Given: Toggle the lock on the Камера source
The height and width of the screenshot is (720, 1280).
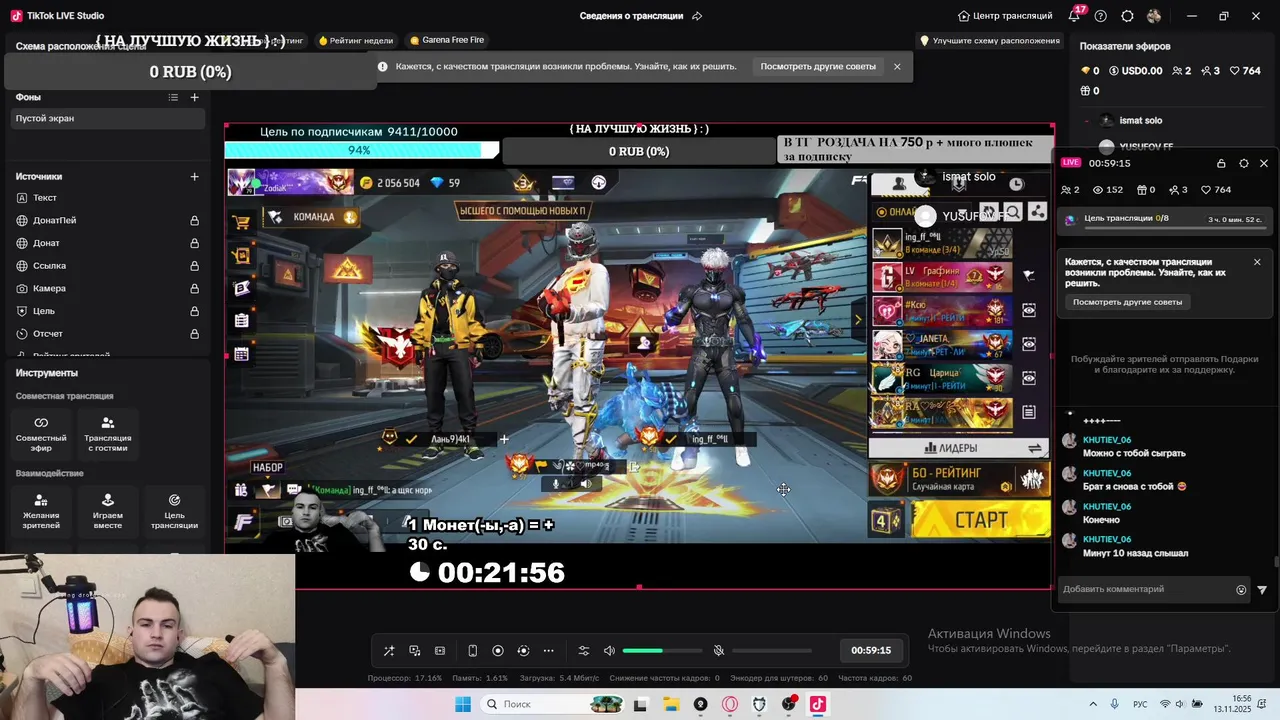Looking at the screenshot, I should click(x=194, y=289).
